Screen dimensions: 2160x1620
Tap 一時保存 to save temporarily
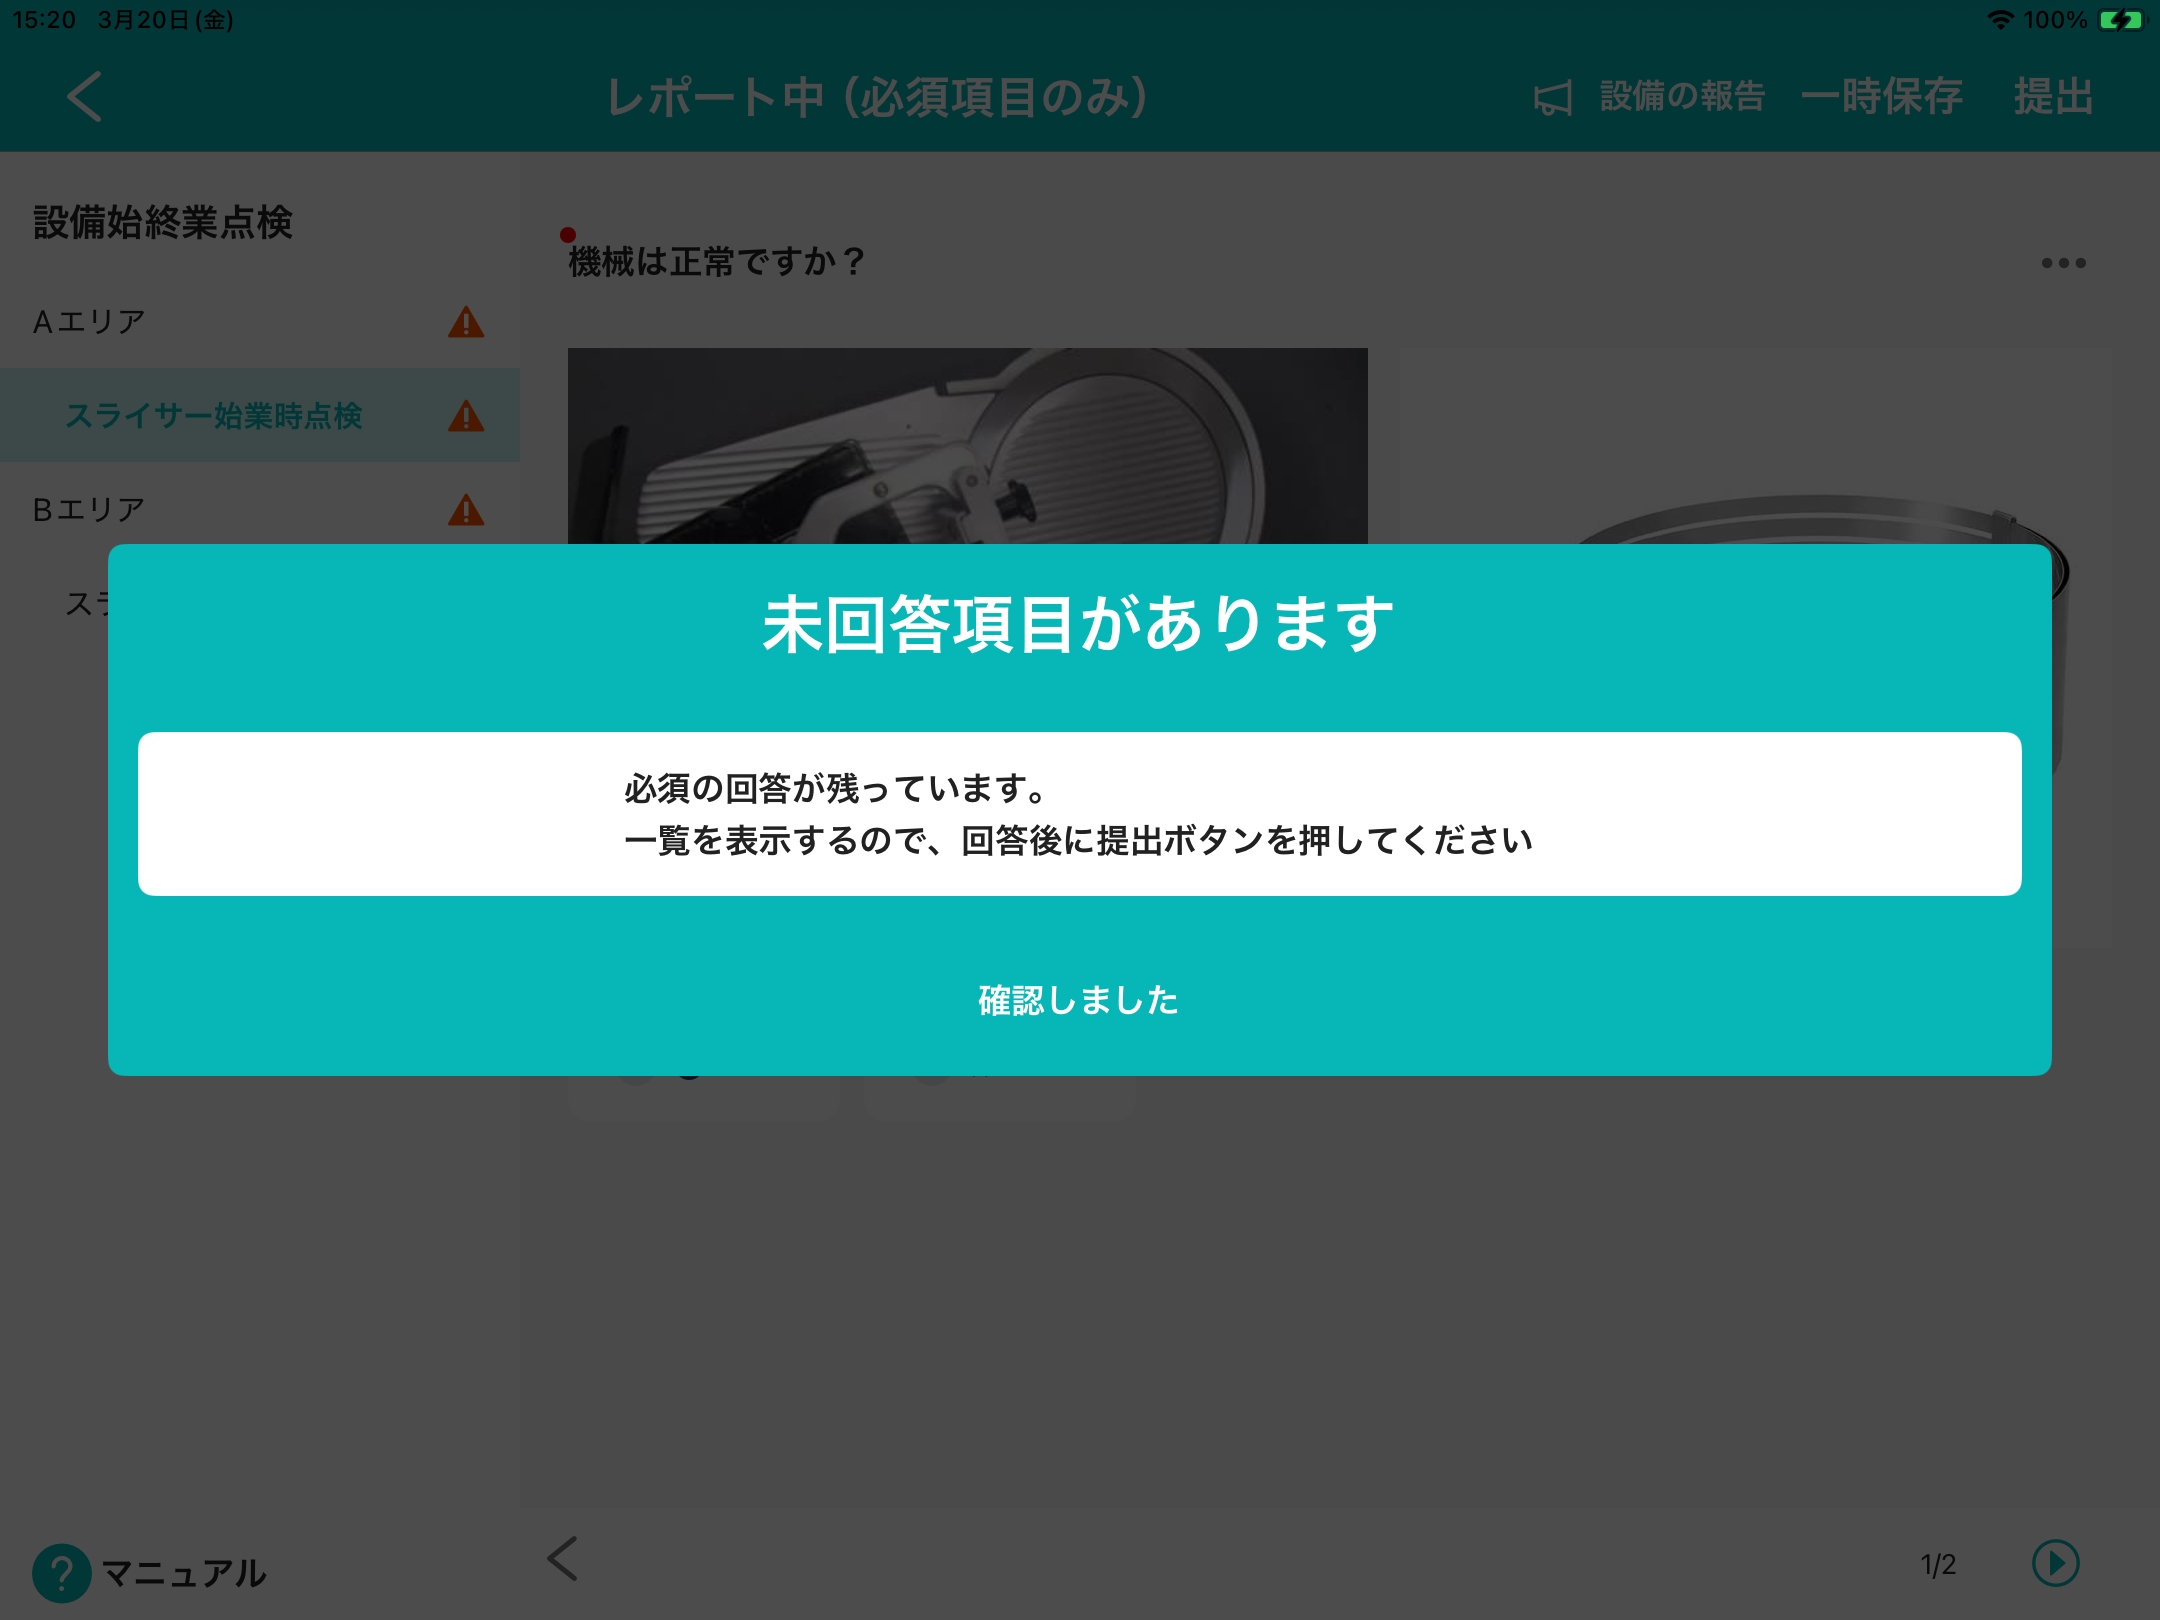(x=1881, y=97)
